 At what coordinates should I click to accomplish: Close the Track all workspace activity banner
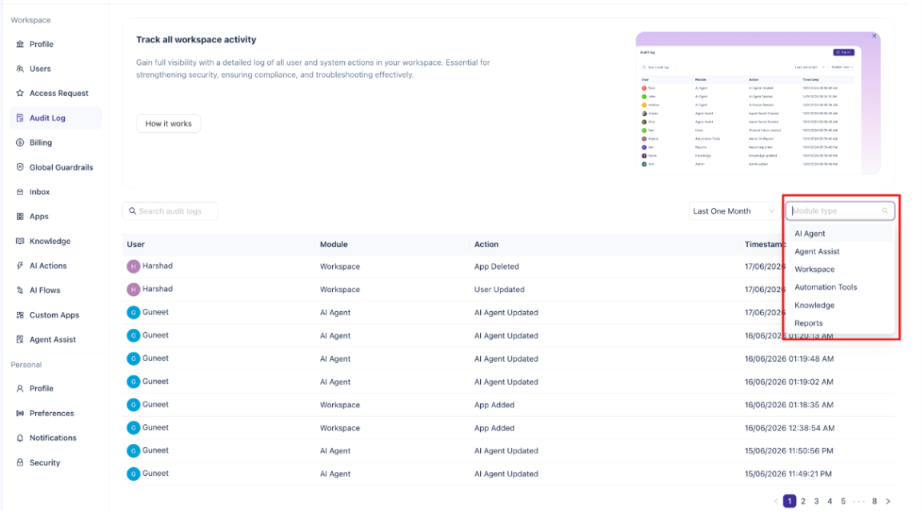point(874,36)
